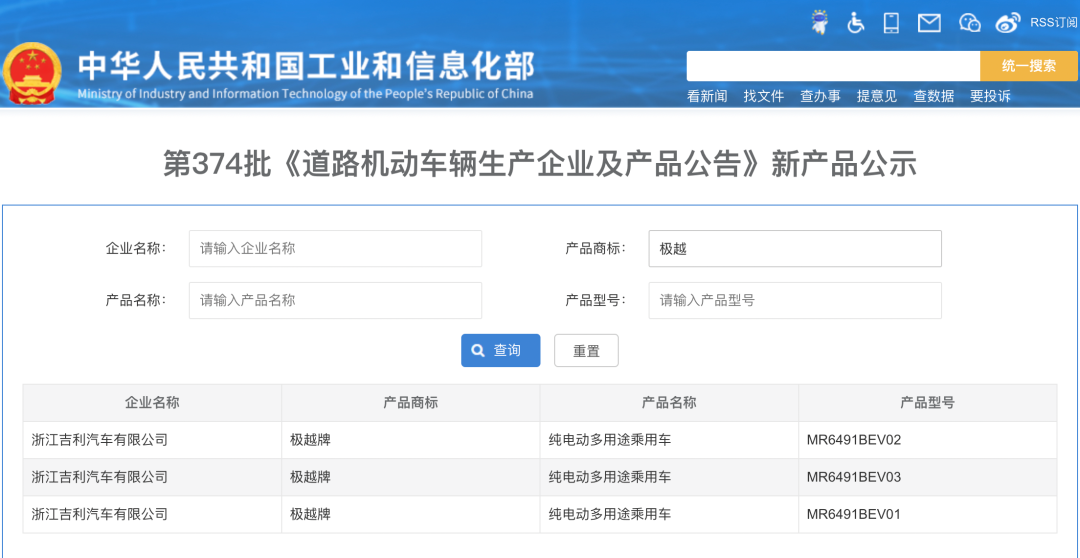
Task: Click 纯电动多用途乘用车 in the MR6491BEV01 row
Action: (610, 514)
